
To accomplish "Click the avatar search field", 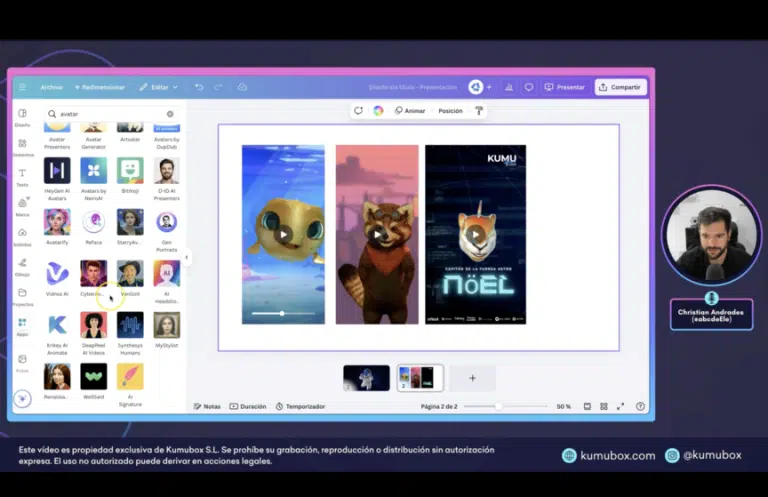I will (x=111, y=114).
